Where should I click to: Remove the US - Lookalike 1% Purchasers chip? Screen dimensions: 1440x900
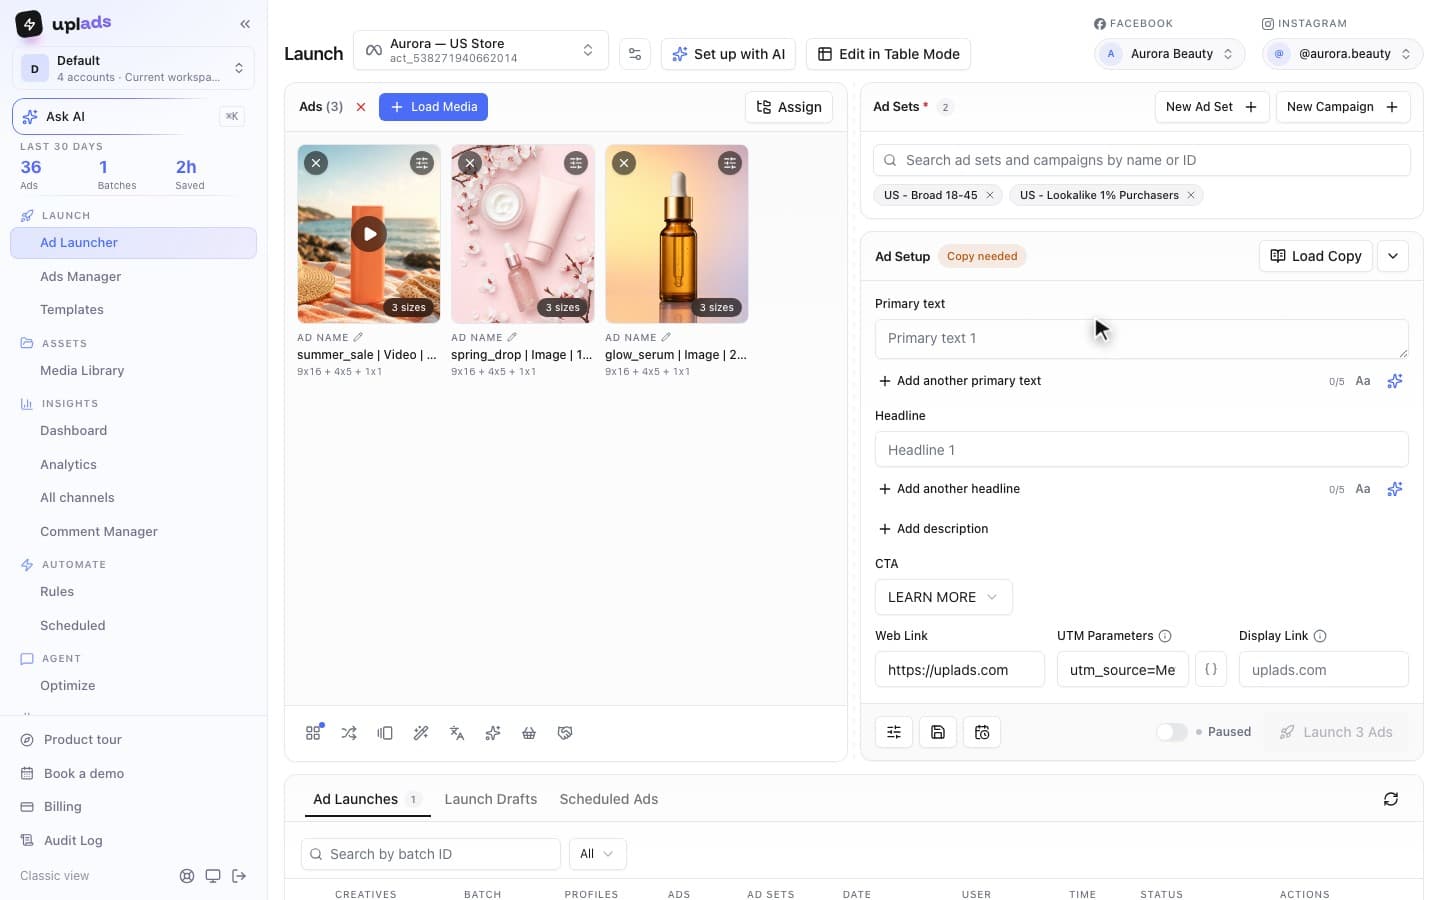coord(1191,195)
